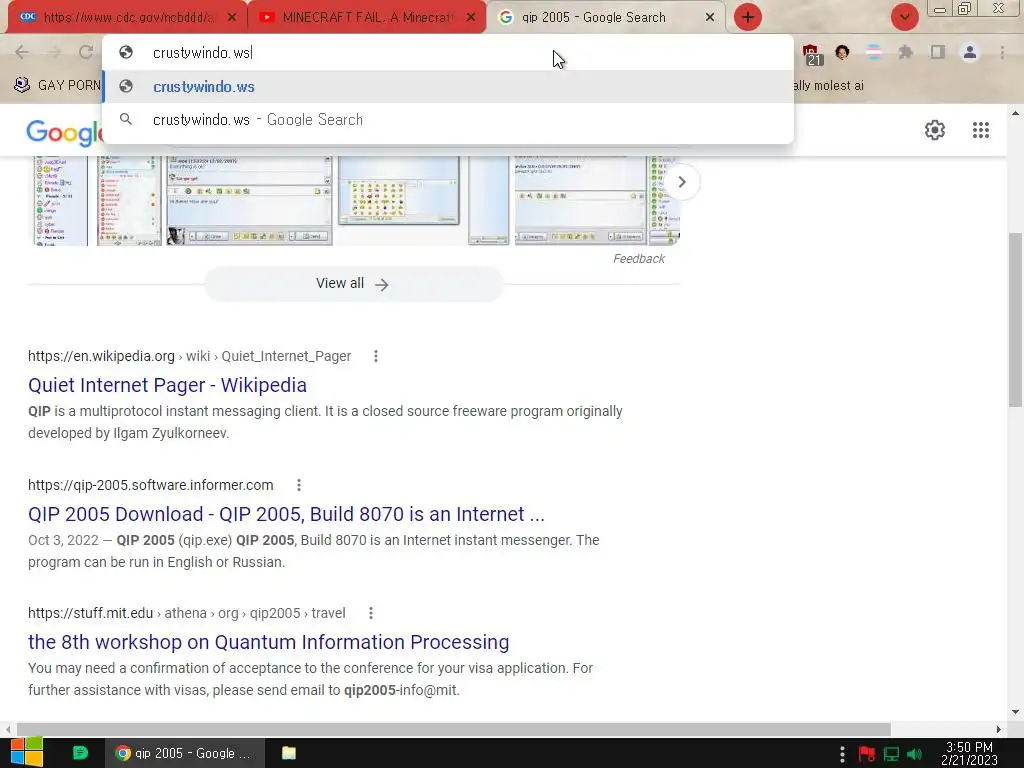Open the Google apps grid

(x=980, y=130)
